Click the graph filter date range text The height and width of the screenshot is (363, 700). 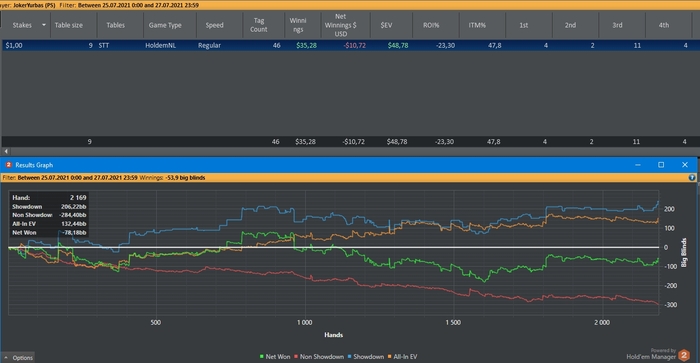[x=78, y=178]
